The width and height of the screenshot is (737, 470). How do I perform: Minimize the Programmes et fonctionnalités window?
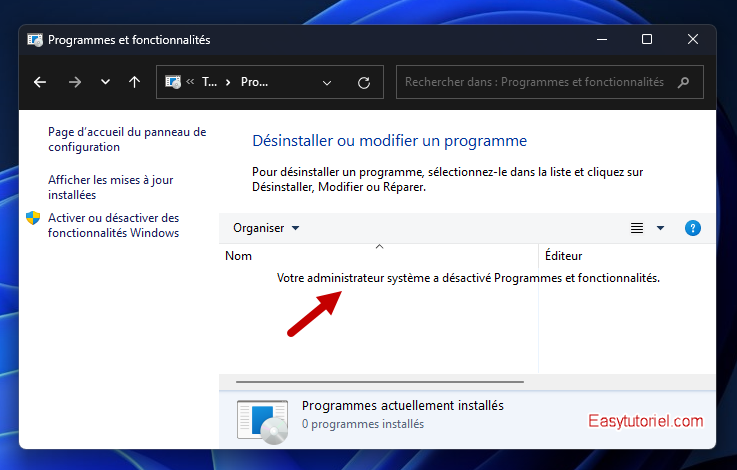point(602,39)
